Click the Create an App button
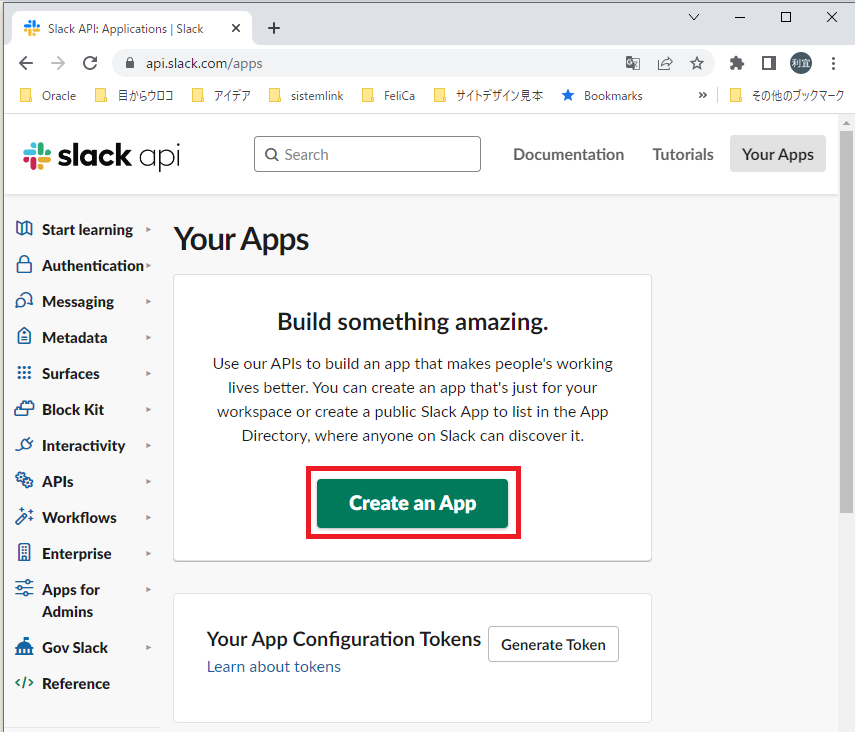The image size is (855, 734). point(412,503)
